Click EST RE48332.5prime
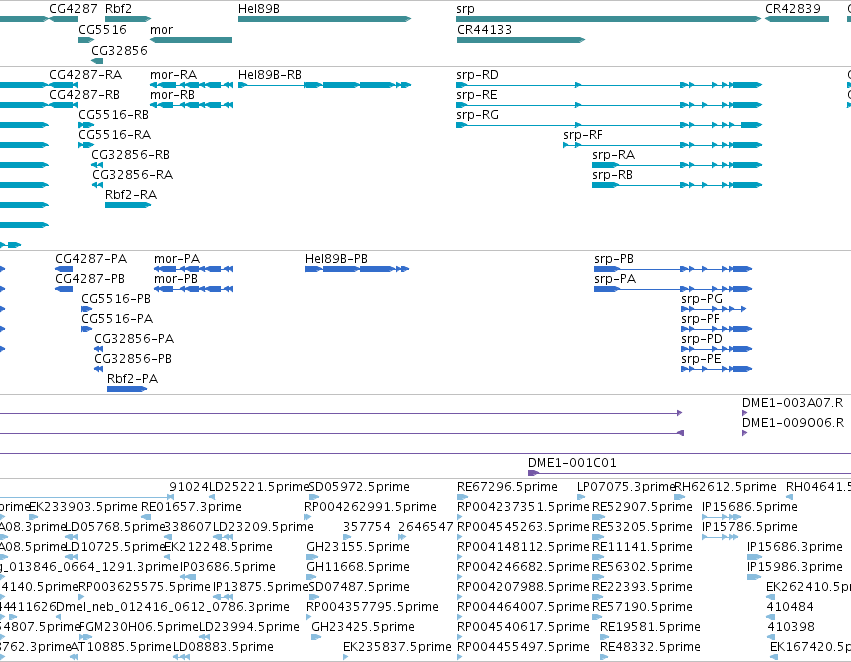This screenshot has height=662, width=851. pyautogui.click(x=650, y=647)
